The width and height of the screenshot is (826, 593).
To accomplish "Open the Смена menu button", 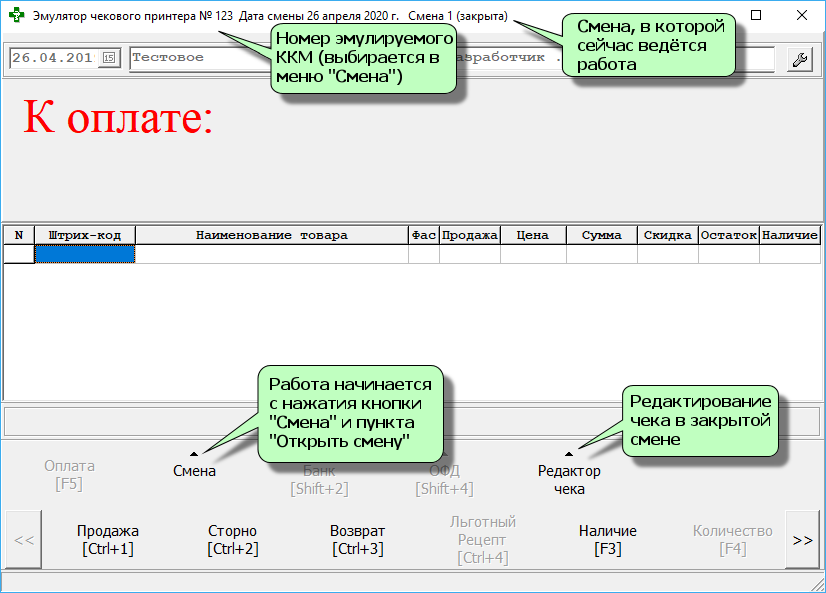I will tap(194, 471).
